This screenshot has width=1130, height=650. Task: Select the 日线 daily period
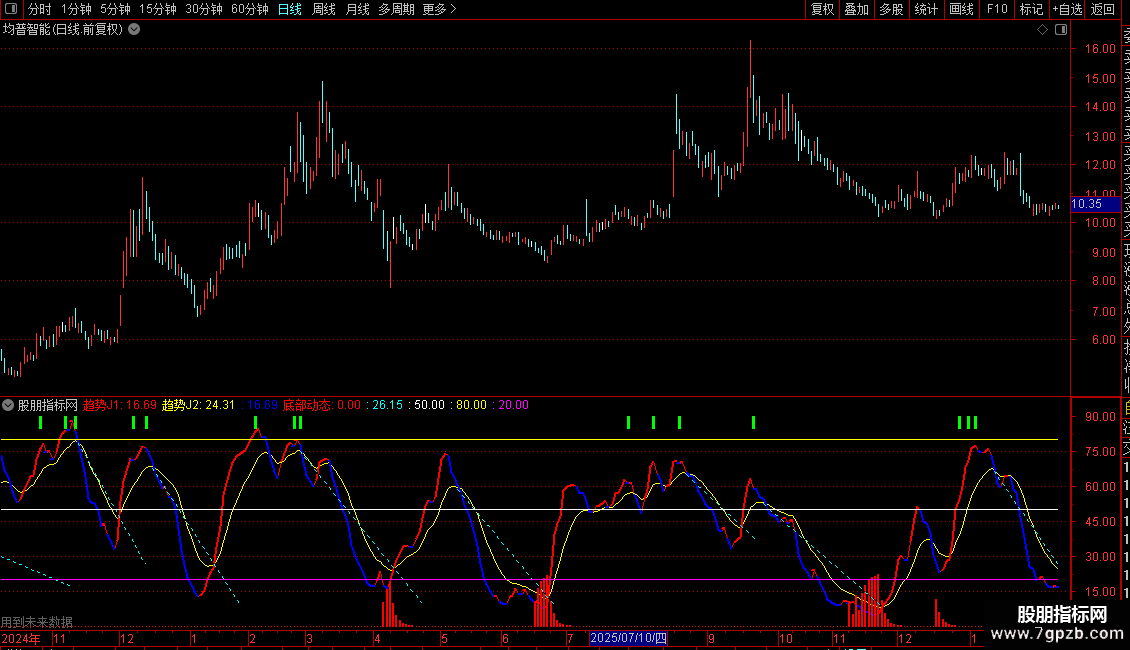[290, 9]
